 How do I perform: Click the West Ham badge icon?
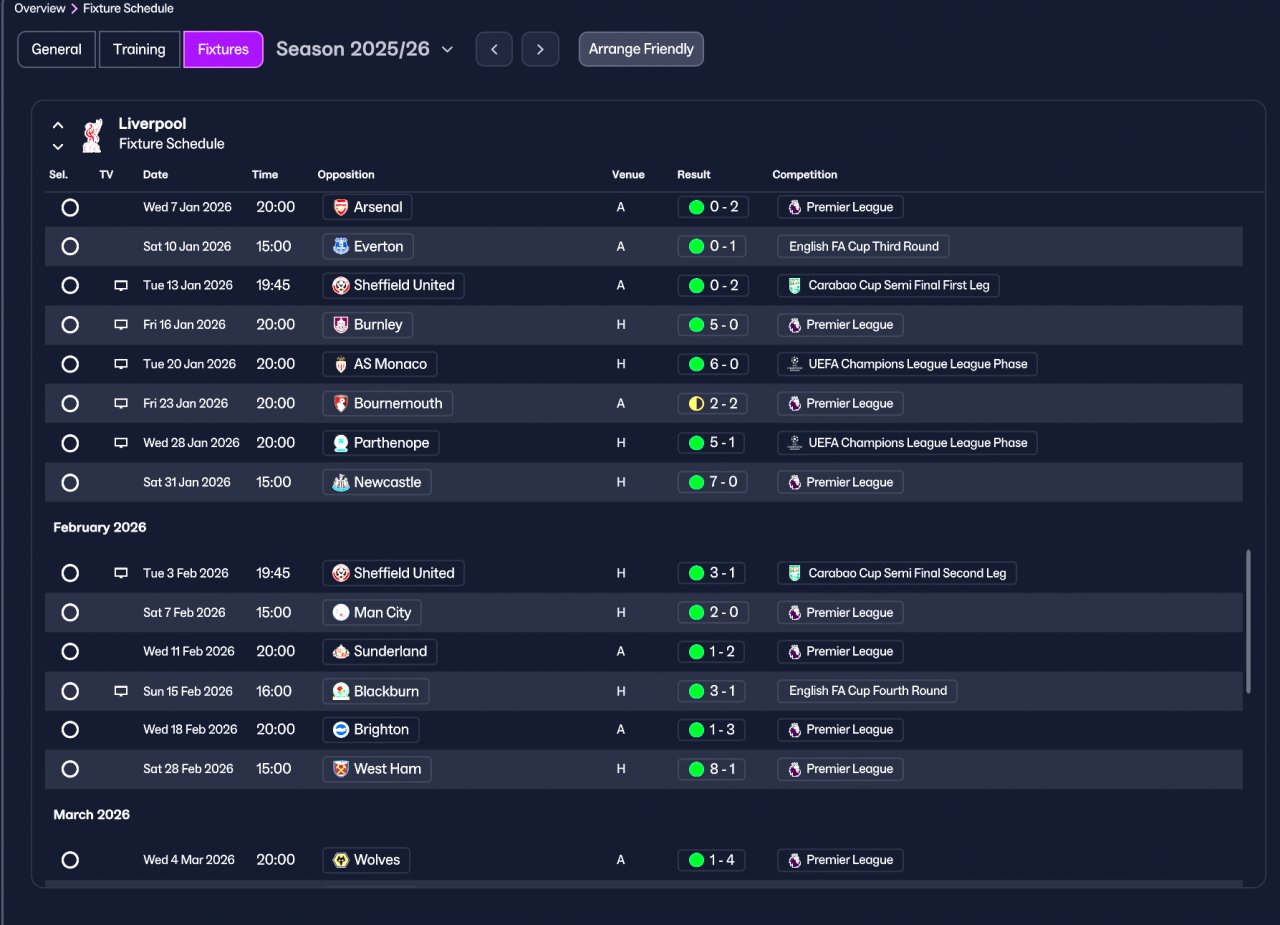tap(341, 769)
